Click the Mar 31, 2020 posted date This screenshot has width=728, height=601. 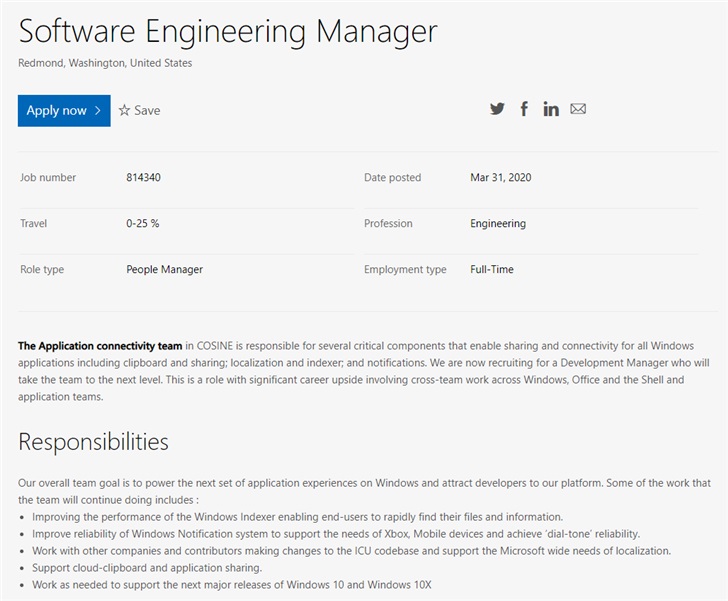coord(500,178)
